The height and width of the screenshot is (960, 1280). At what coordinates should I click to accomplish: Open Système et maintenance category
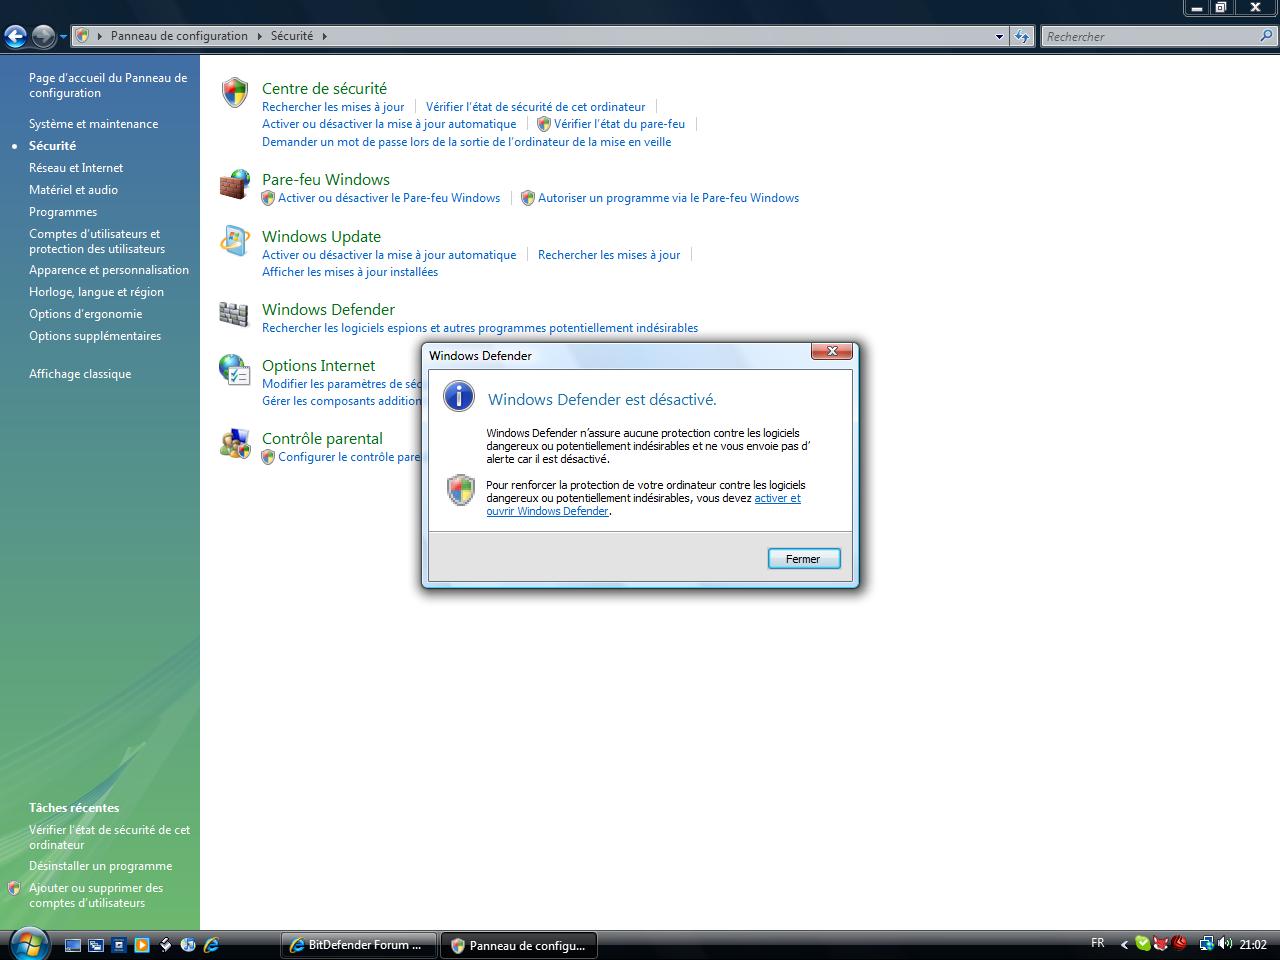coord(93,124)
